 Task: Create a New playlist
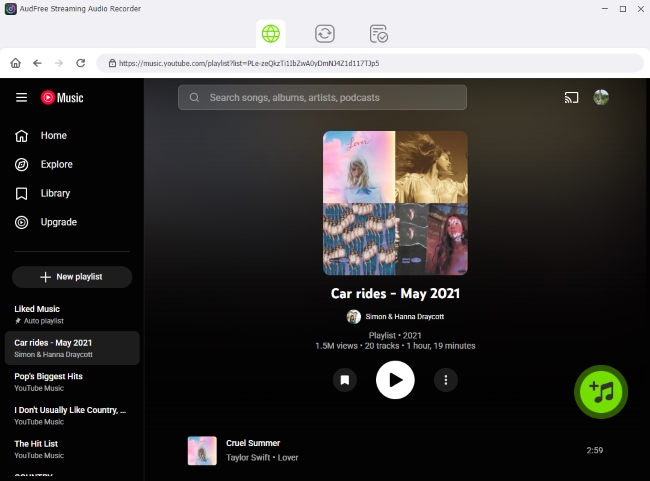click(72, 277)
